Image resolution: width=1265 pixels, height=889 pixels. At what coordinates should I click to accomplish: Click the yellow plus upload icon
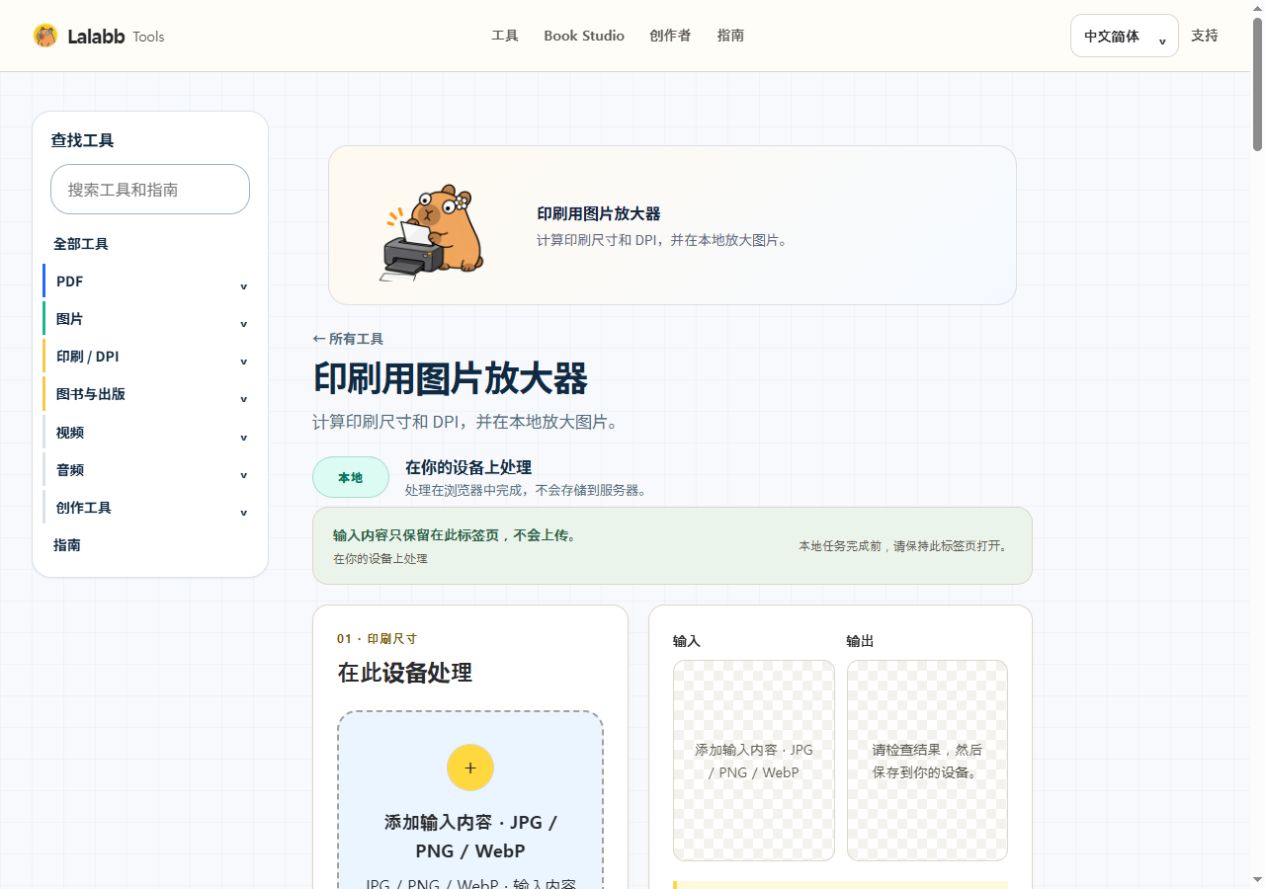pos(470,768)
